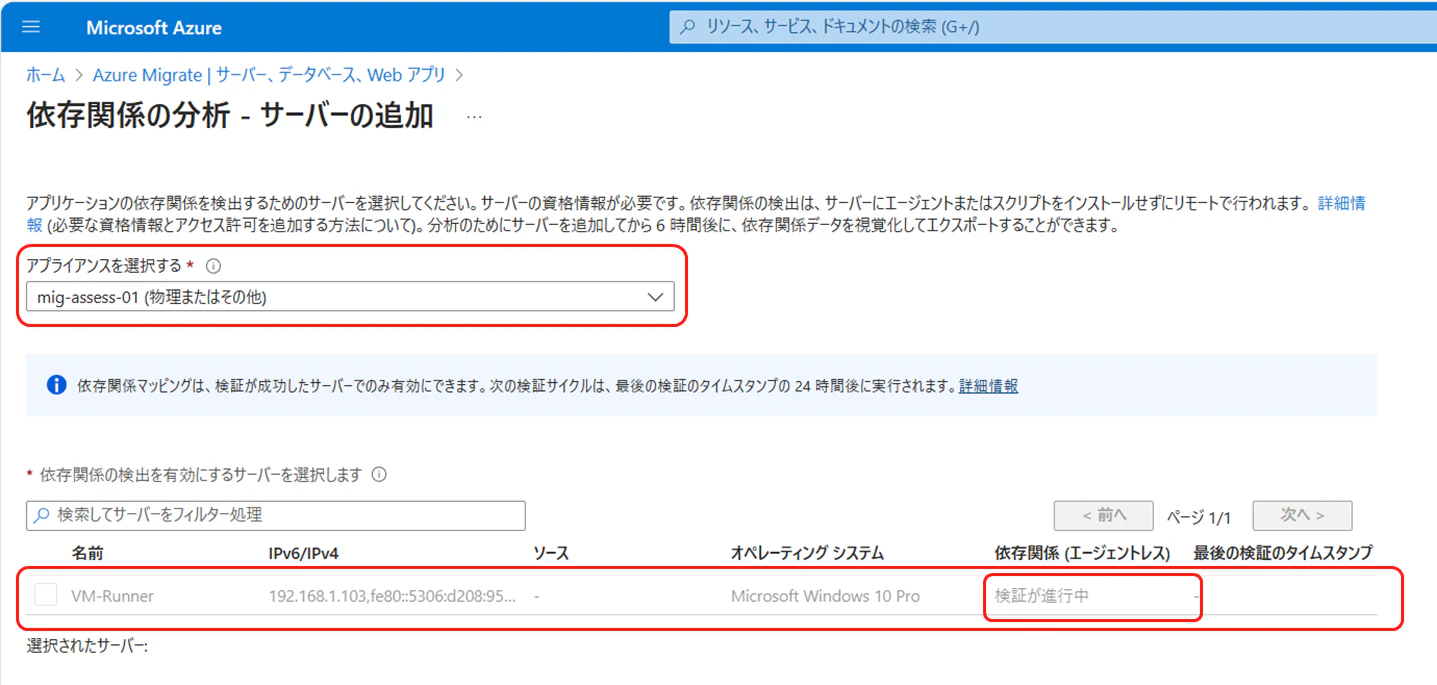The width and height of the screenshot is (1437, 685).
Task: Click 最後の検証のタイムスタンプ column header
Action: point(1283,553)
